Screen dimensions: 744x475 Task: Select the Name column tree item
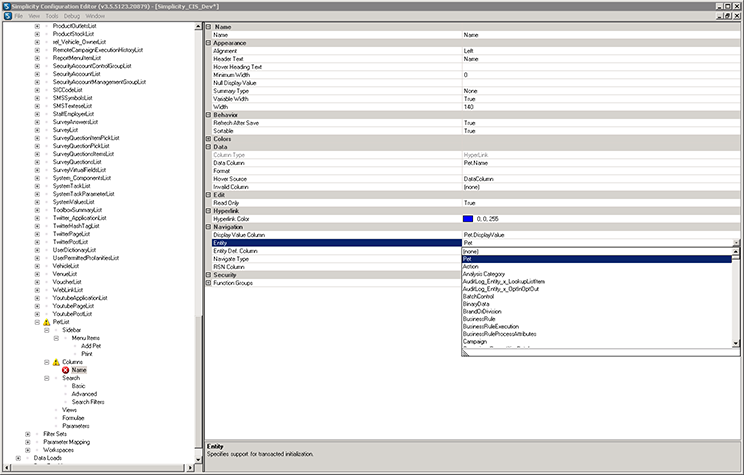click(x=79, y=370)
